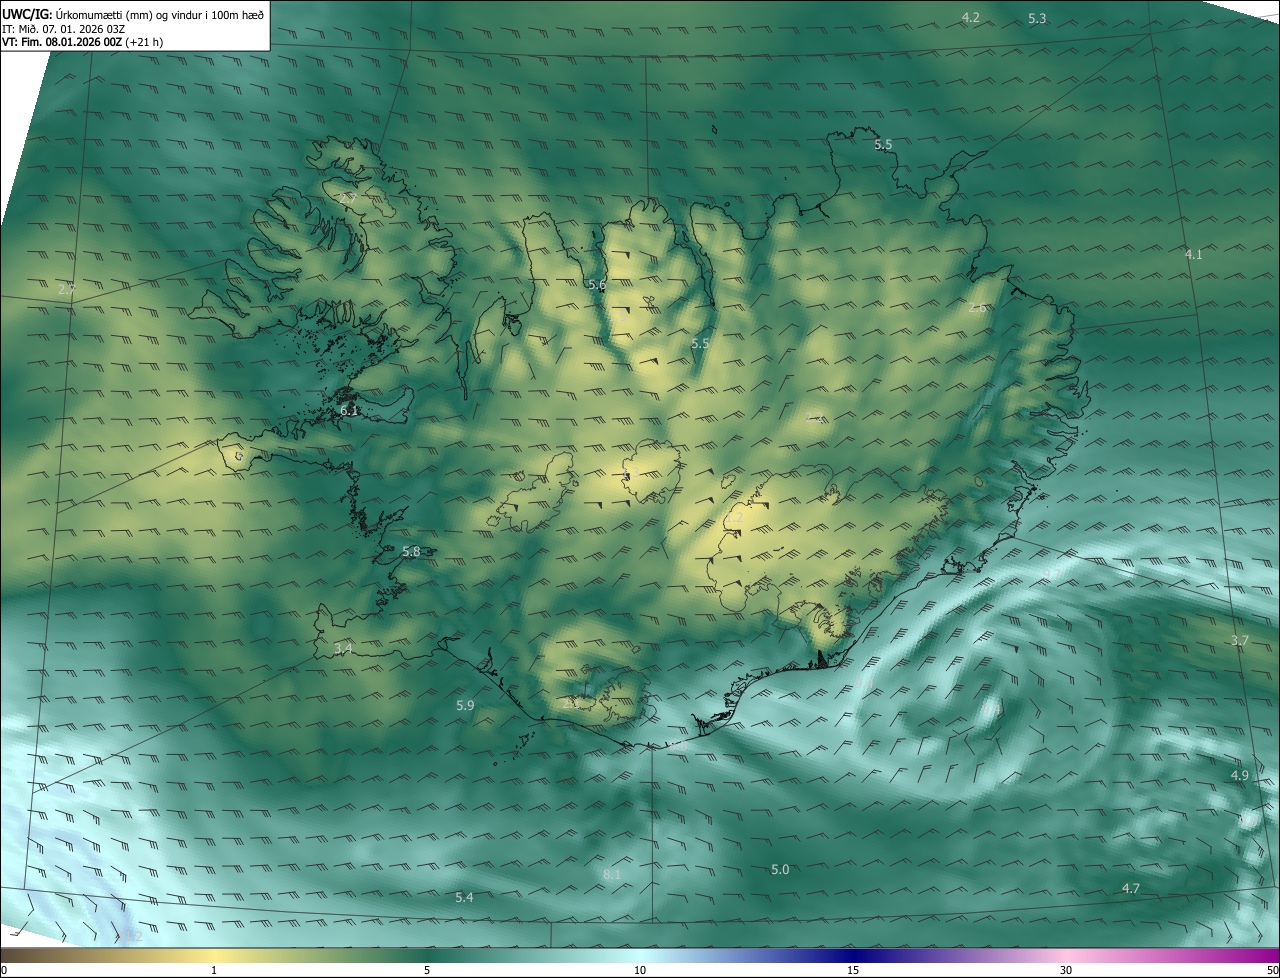Select the map value 5.6
The width and height of the screenshot is (1280, 978).
click(597, 286)
